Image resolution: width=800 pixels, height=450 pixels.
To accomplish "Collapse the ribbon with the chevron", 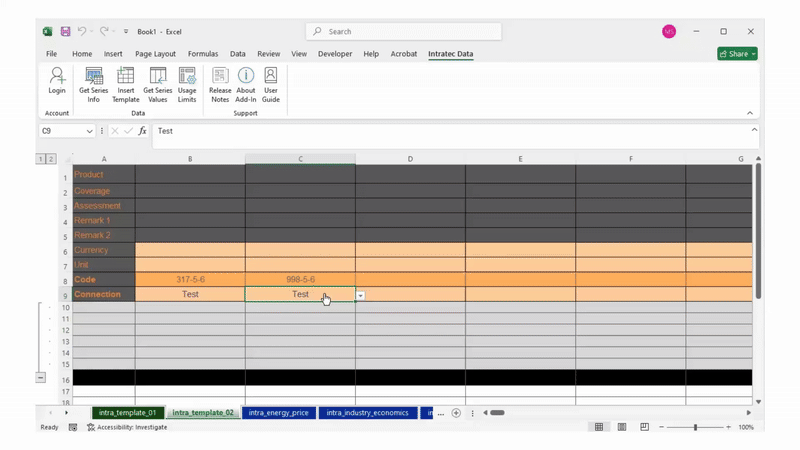I will pos(749,113).
